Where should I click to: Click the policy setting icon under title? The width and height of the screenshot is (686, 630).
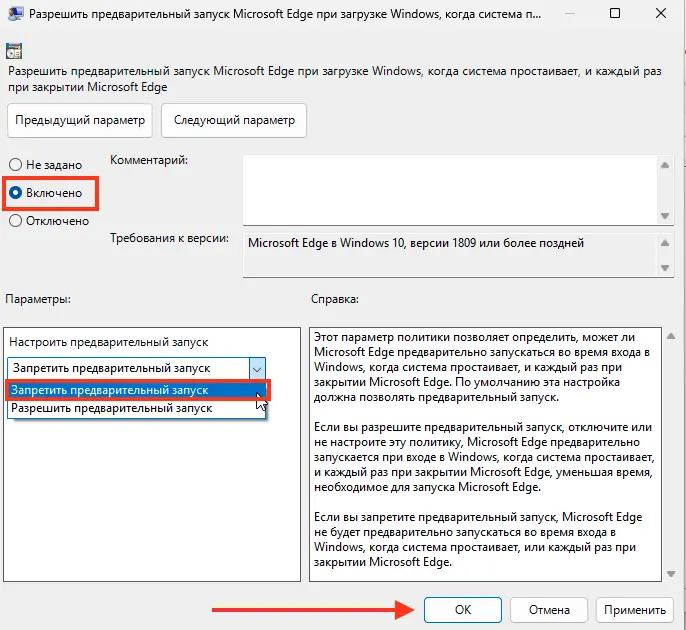14,51
